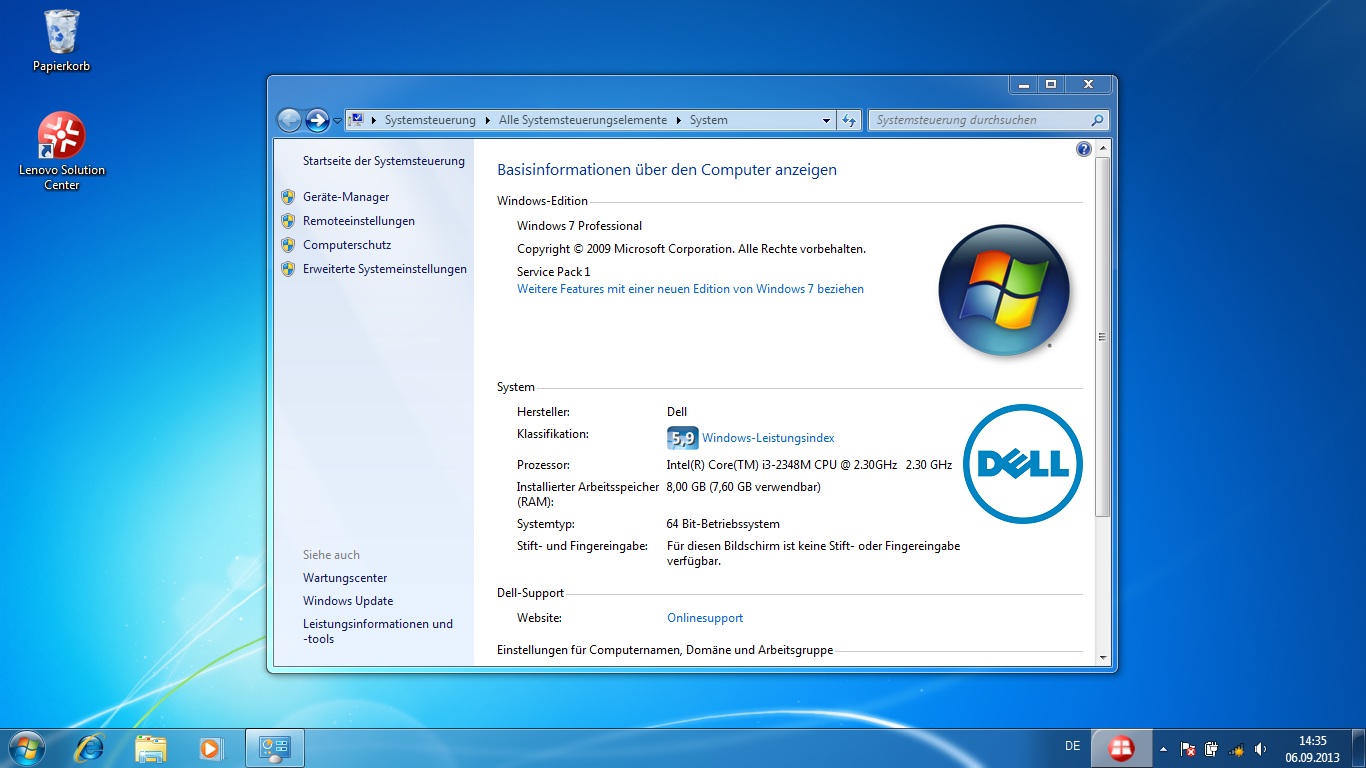Click the heading 'Basisinformationen über den Computer anzeigen'
Viewport: 1366px width, 768px height.
[667, 170]
